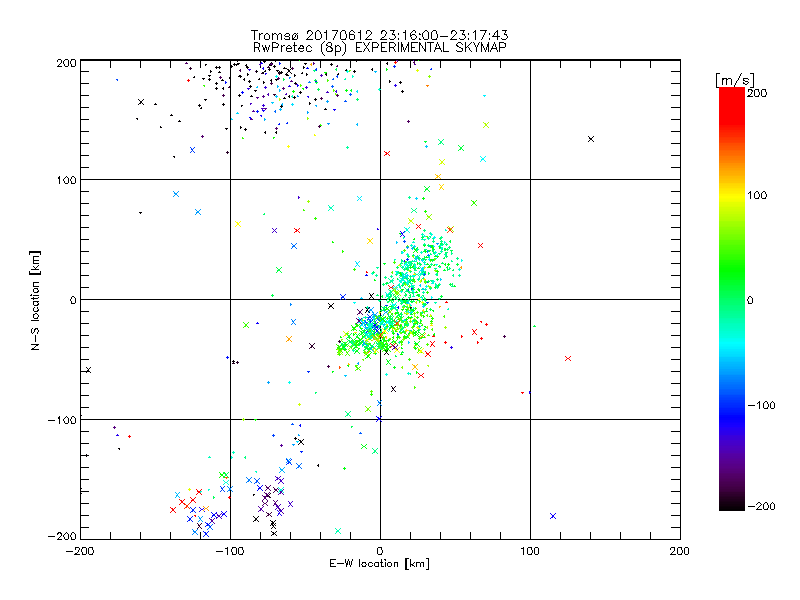Click the '-100' tick on N-S axis

tap(62, 420)
